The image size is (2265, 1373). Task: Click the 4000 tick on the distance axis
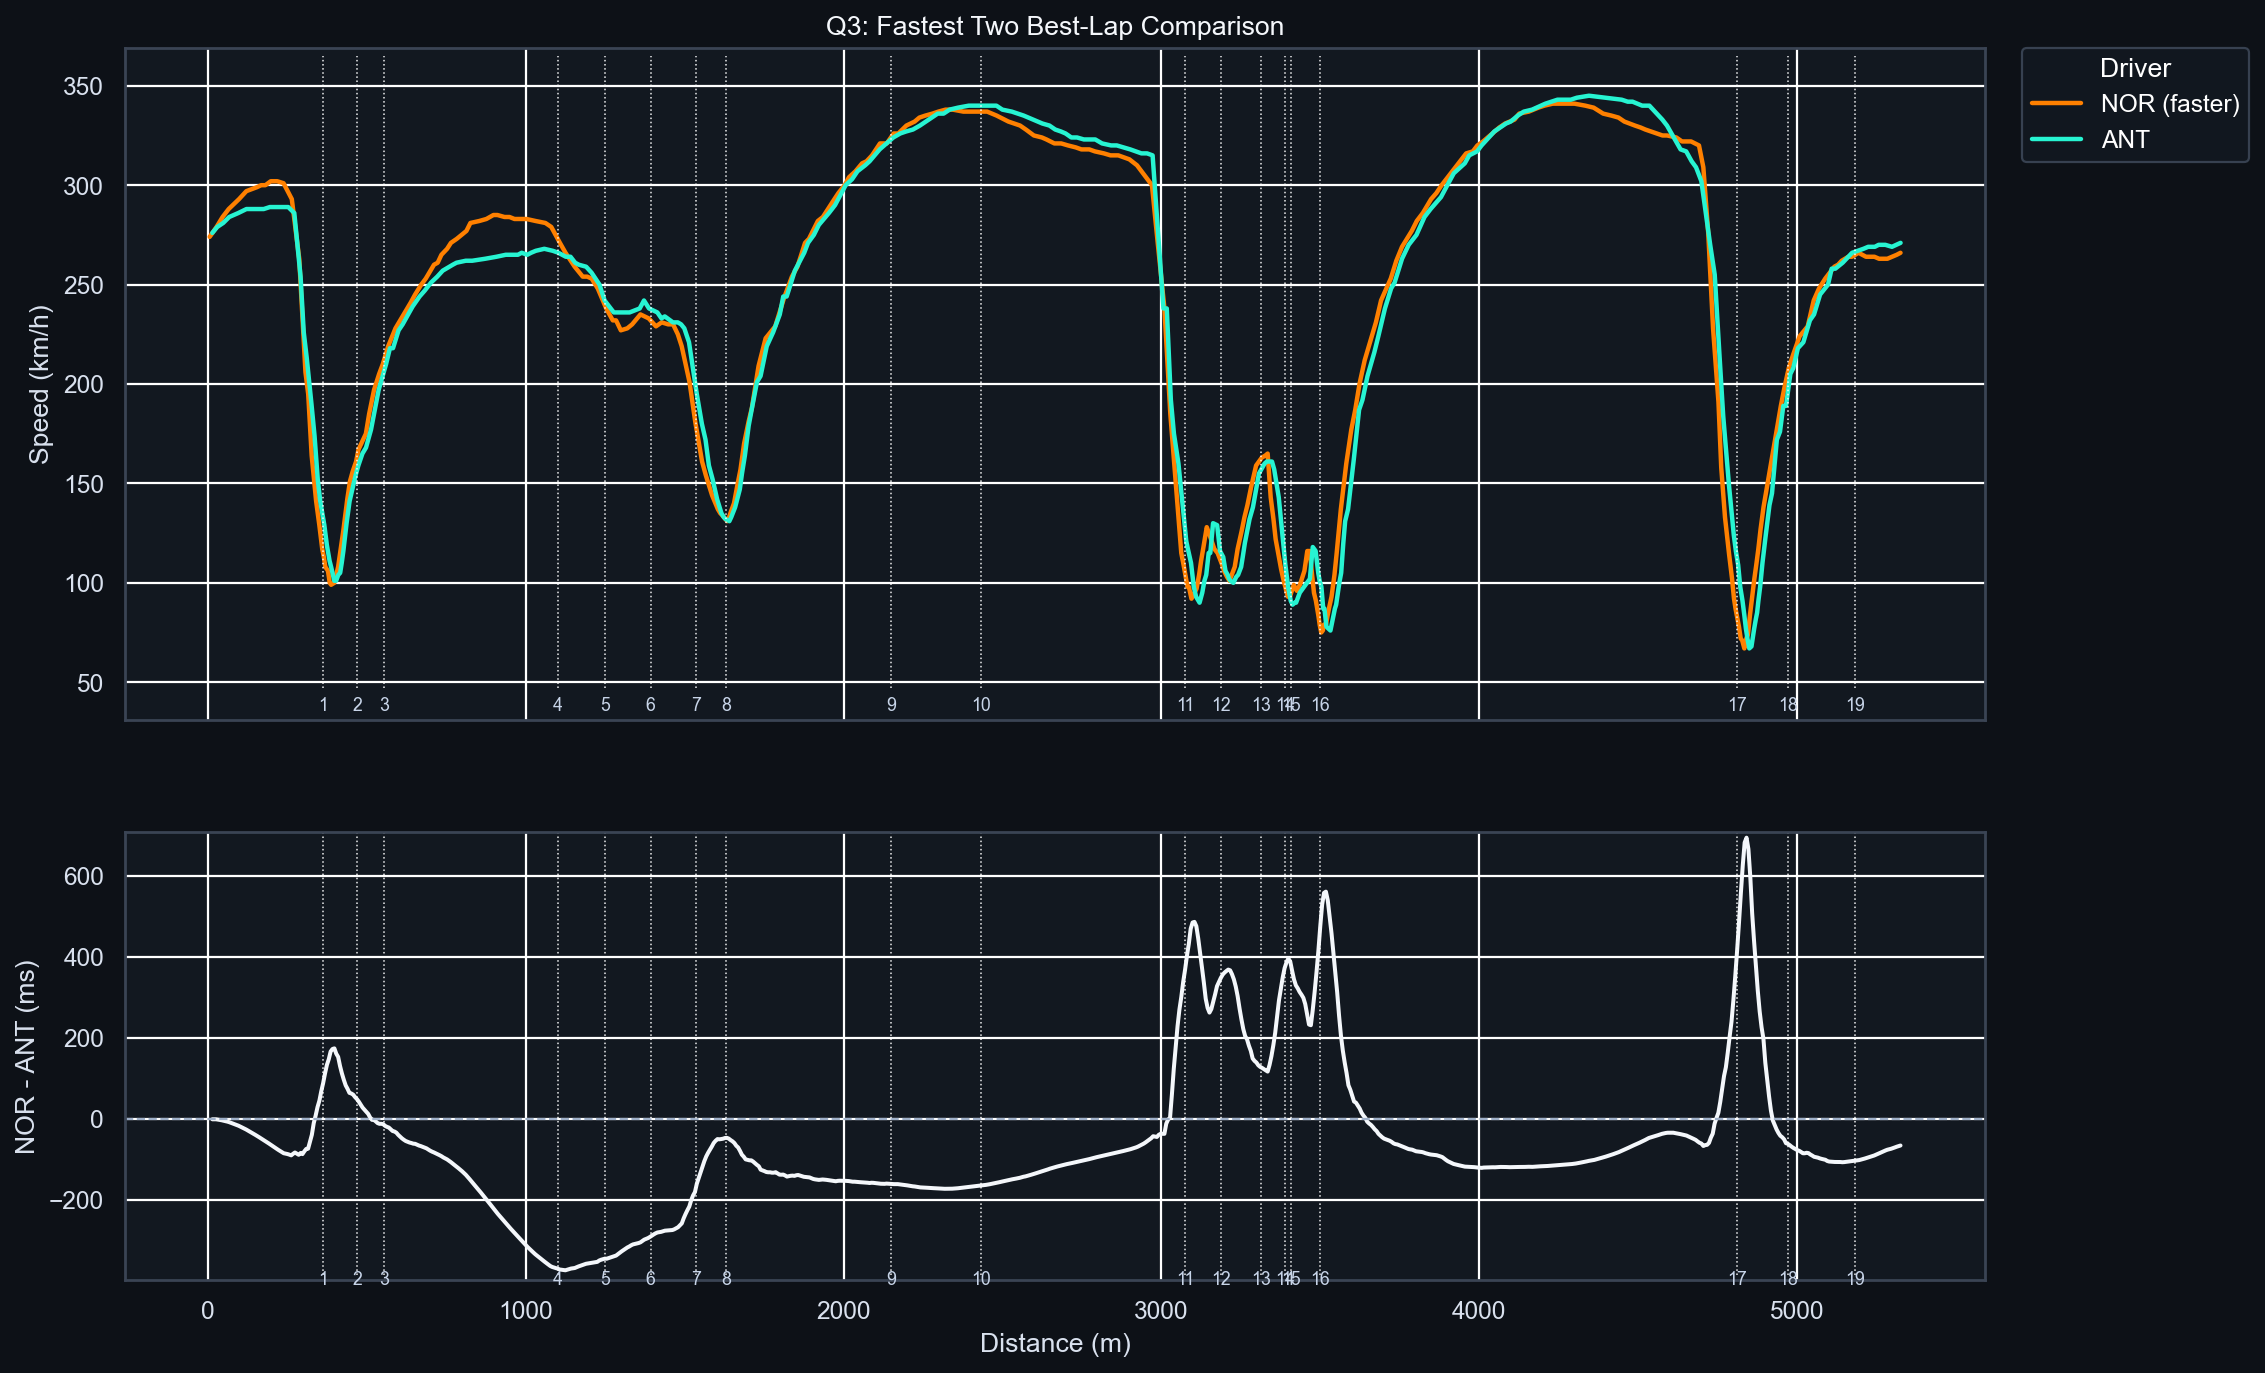[1479, 1311]
